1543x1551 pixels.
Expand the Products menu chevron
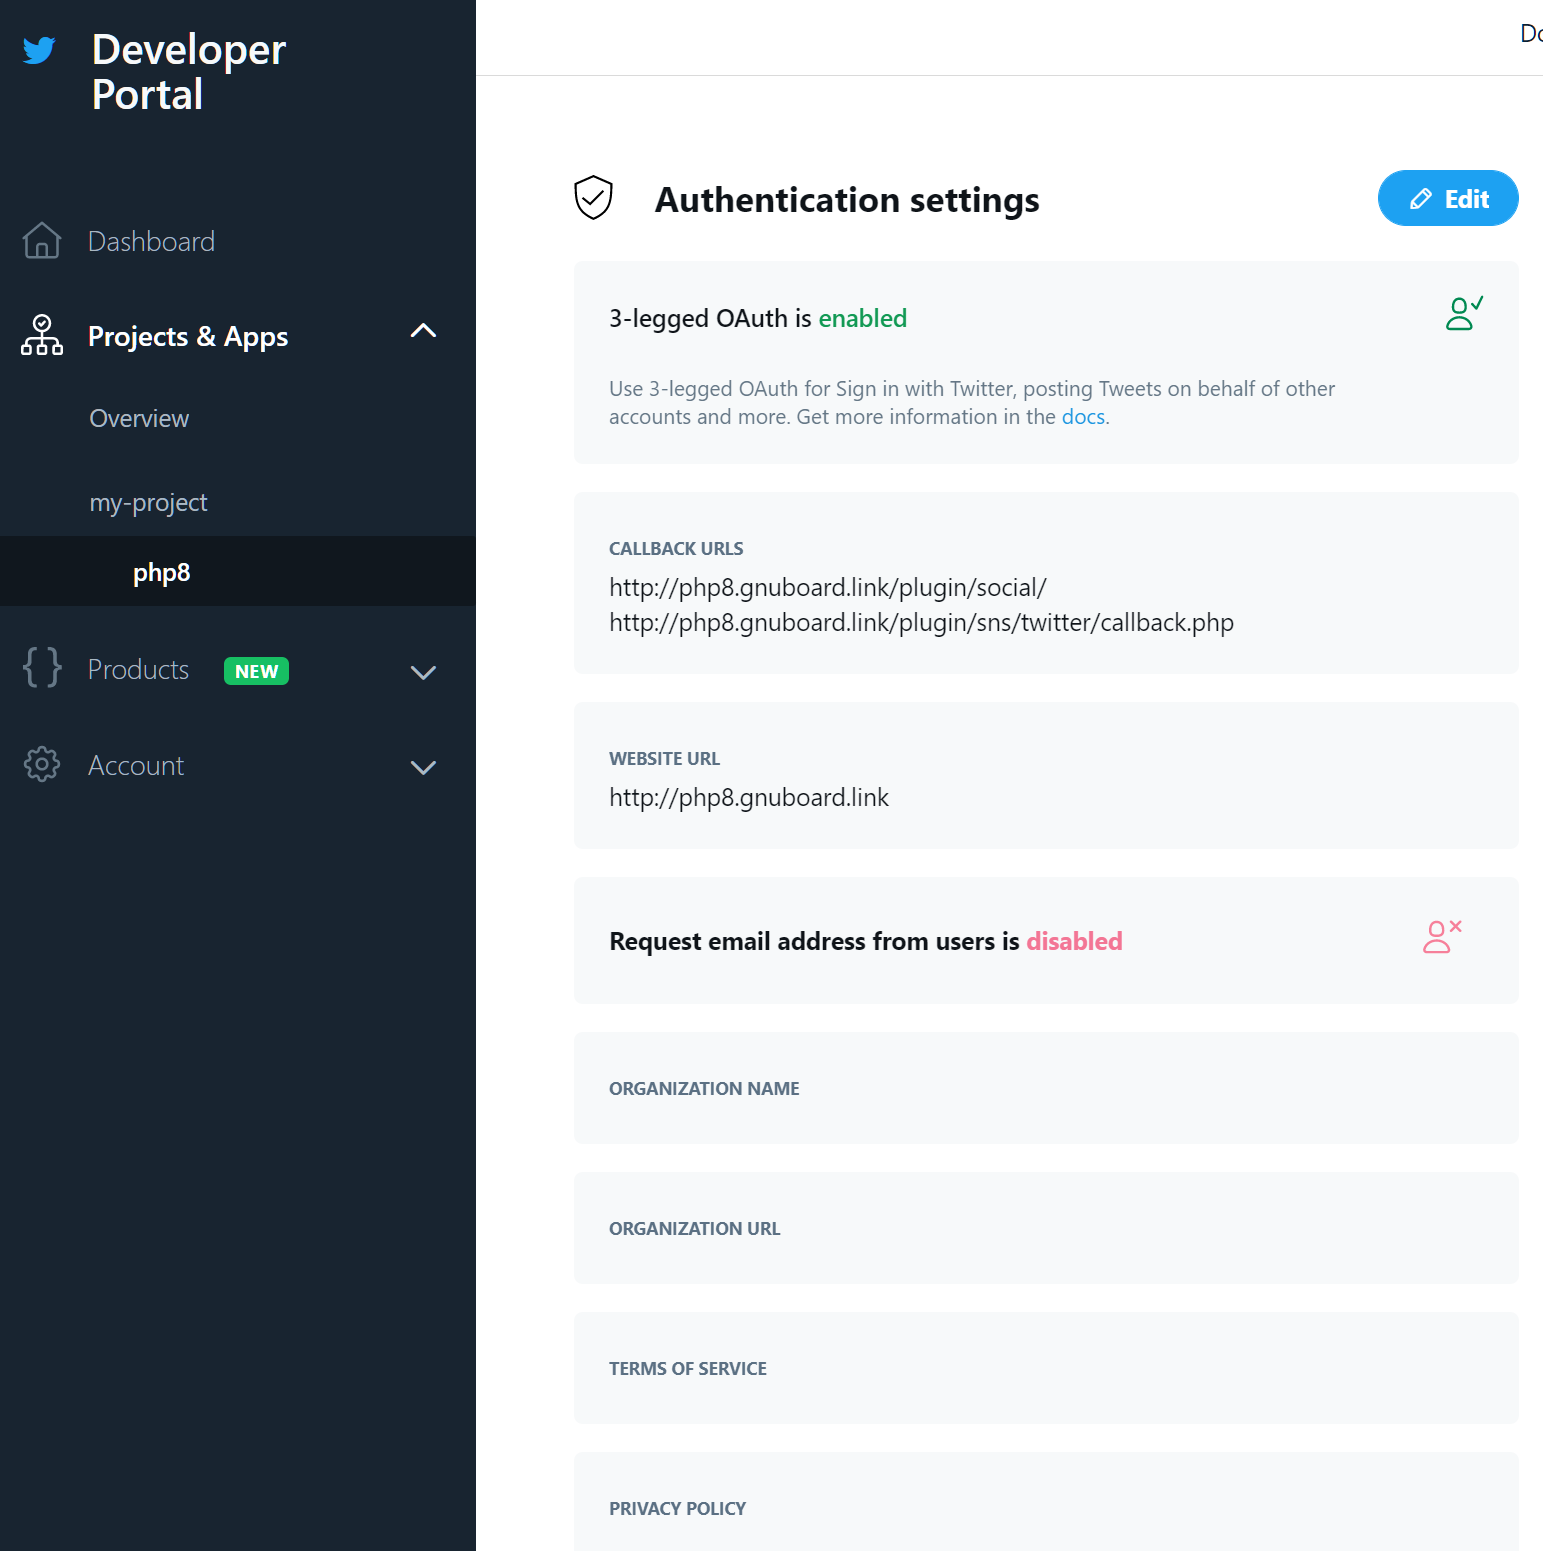tap(423, 672)
